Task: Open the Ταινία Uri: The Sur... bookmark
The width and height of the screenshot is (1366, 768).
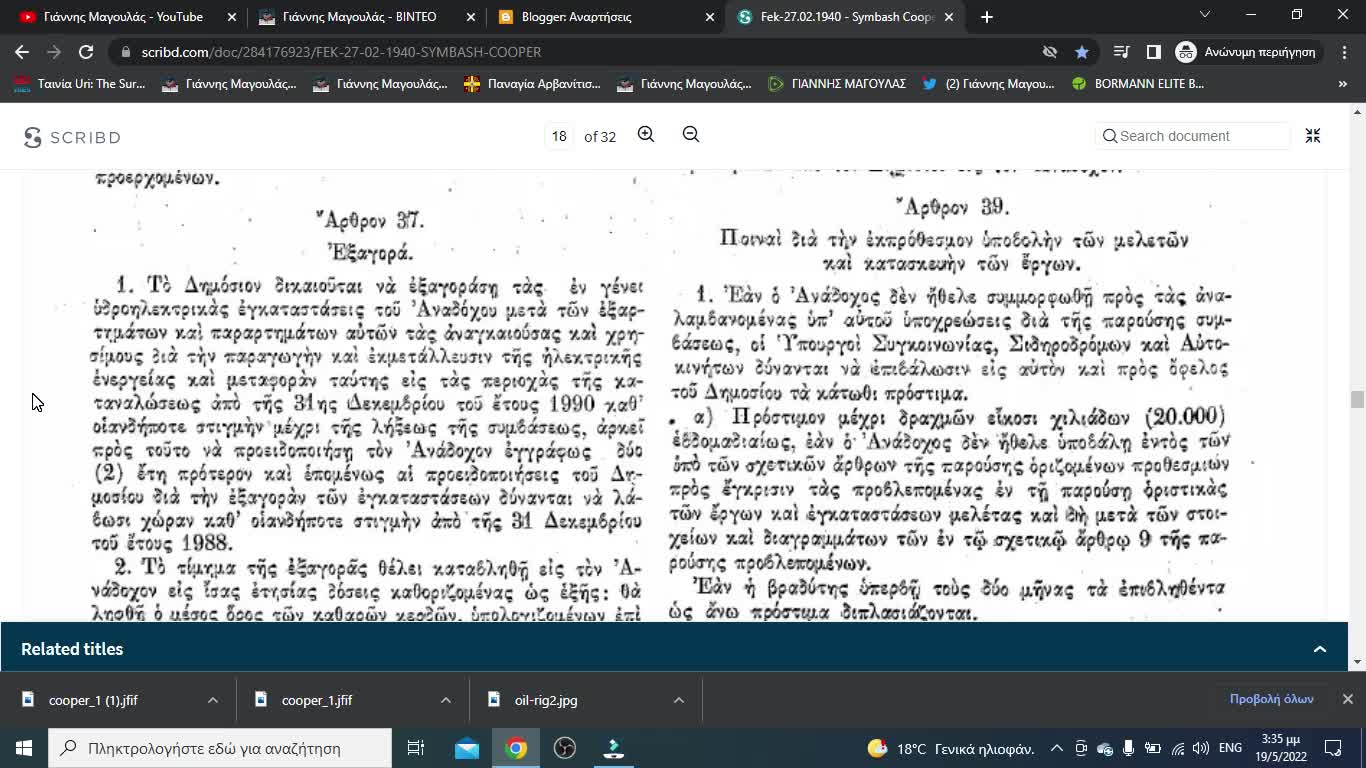Action: [80, 84]
